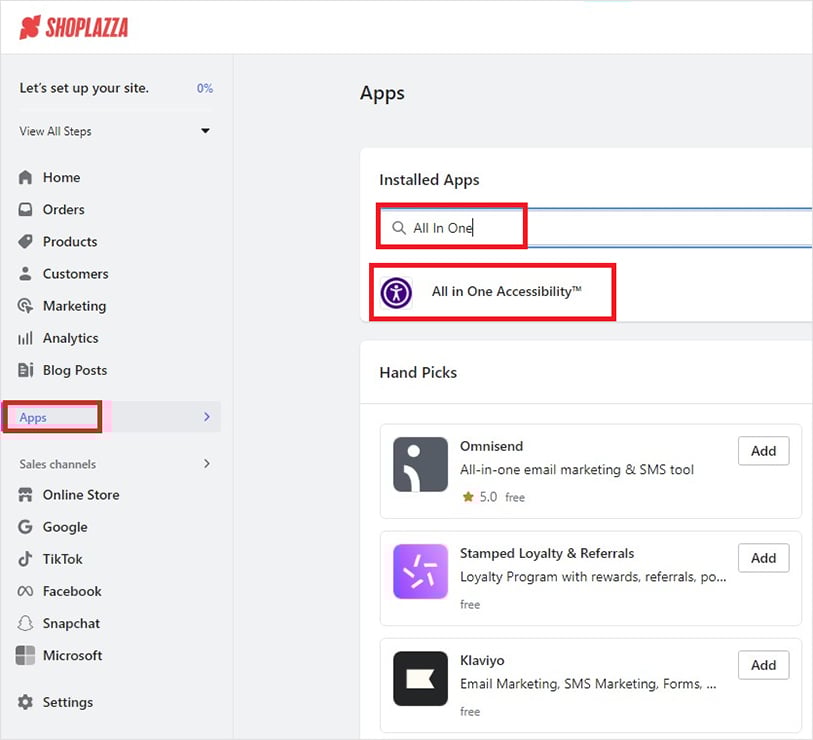This screenshot has height=740, width=813.
Task: Click the Marketing target icon
Action: pyautogui.click(x=25, y=306)
